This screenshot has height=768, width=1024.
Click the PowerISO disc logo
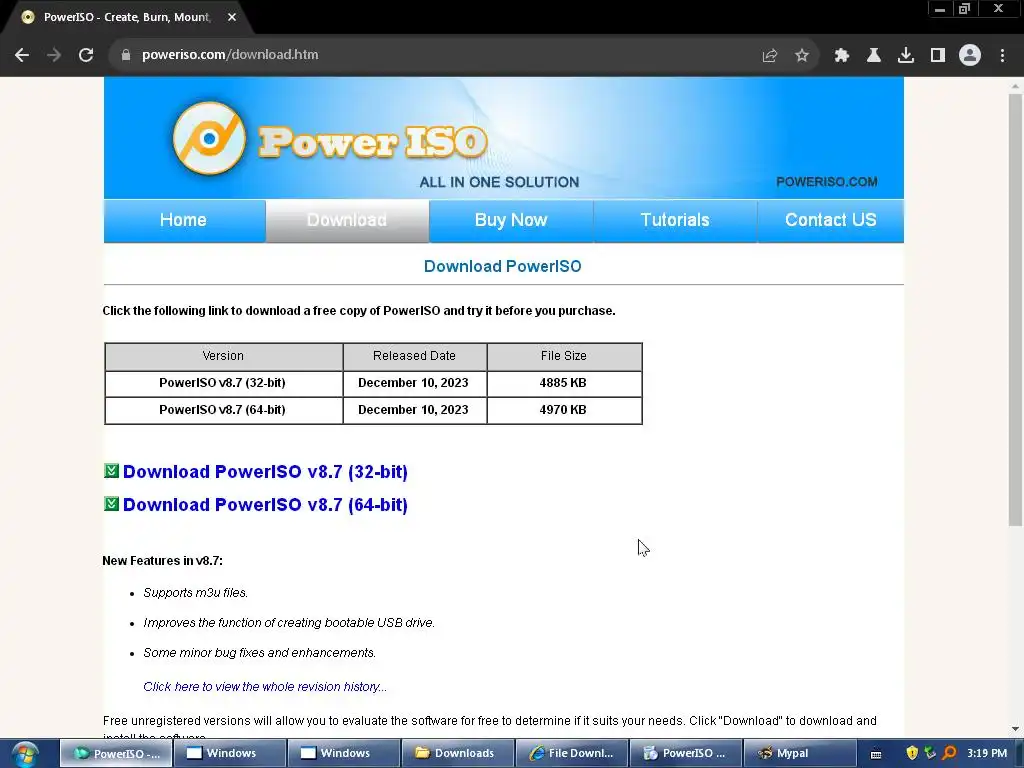tap(209, 138)
